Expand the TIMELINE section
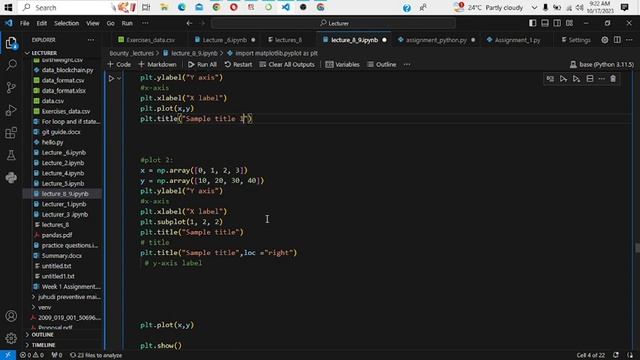This screenshot has width=640, height=360. tap(43, 345)
